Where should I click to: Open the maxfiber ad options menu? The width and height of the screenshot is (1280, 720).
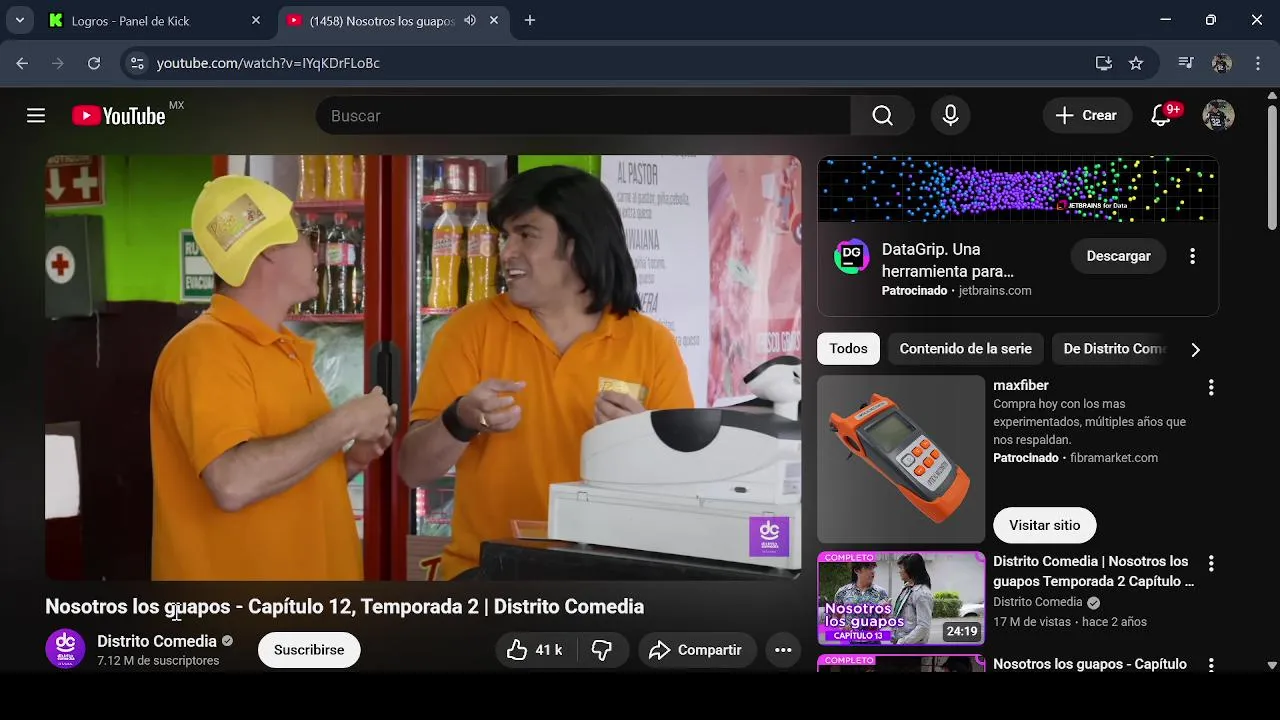click(x=1211, y=387)
